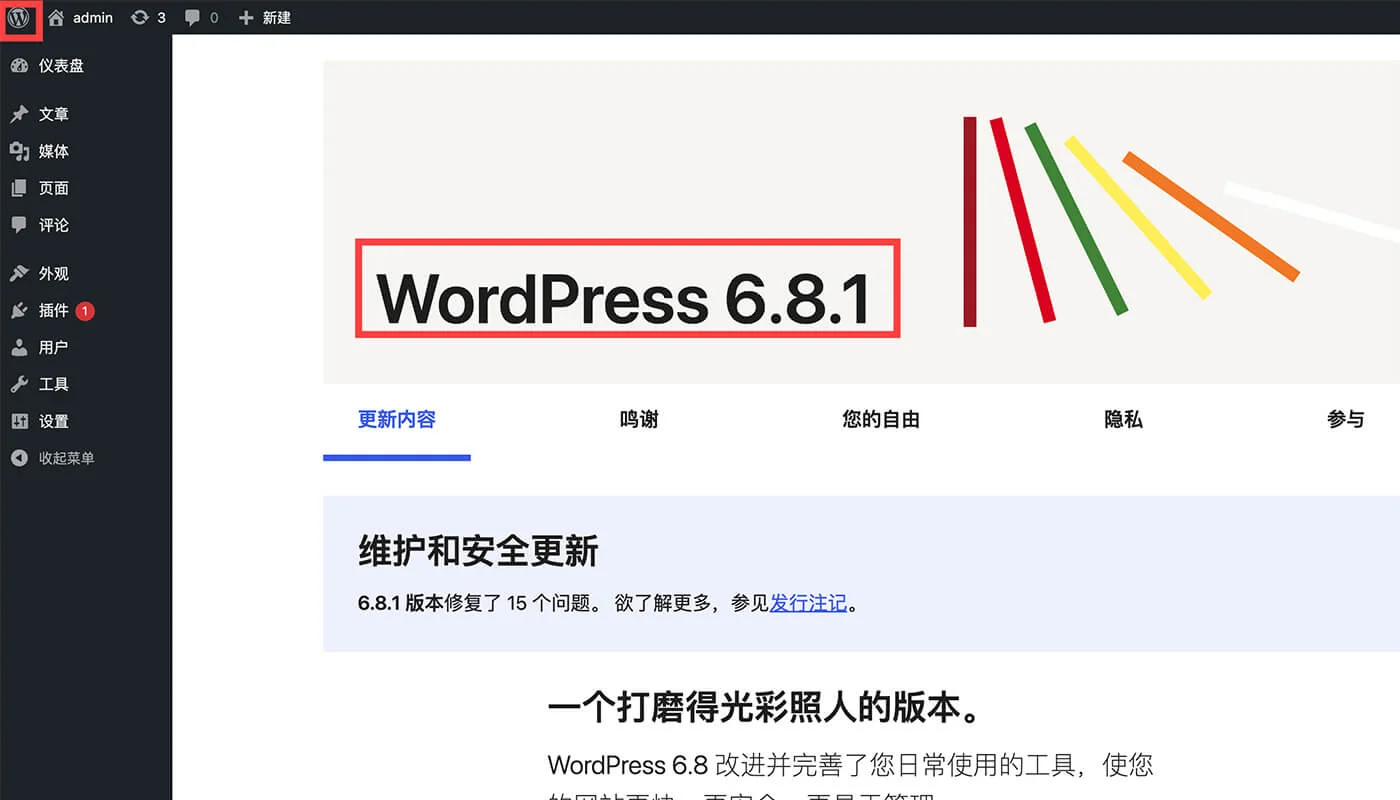Image resolution: width=1400 pixels, height=800 pixels.
Task: Open the 新建 (New) menu
Action: click(x=264, y=17)
